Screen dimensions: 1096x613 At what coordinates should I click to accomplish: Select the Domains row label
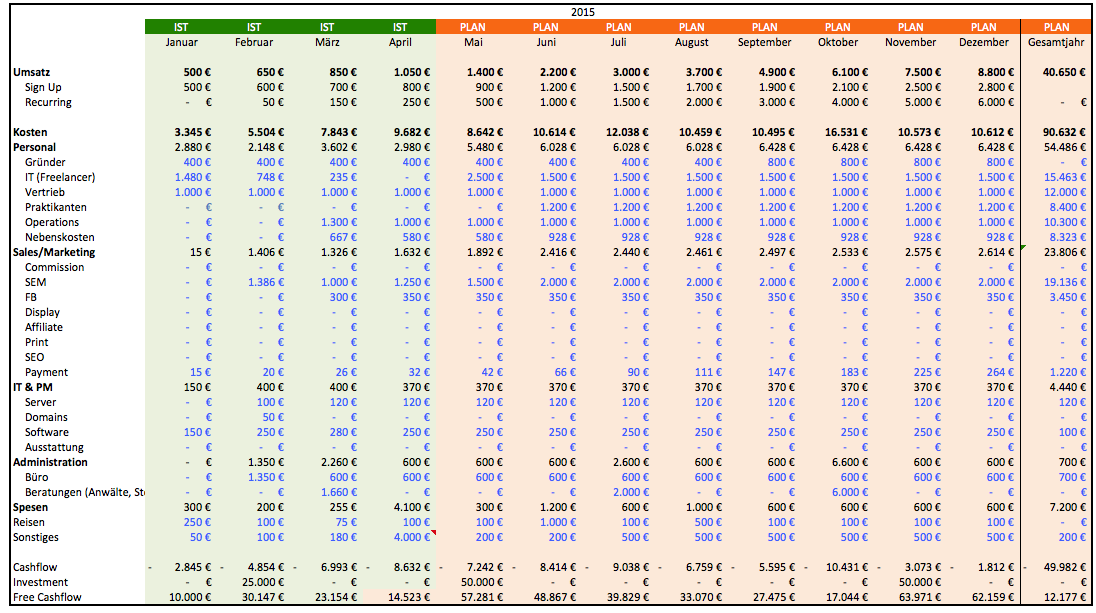coord(46,417)
